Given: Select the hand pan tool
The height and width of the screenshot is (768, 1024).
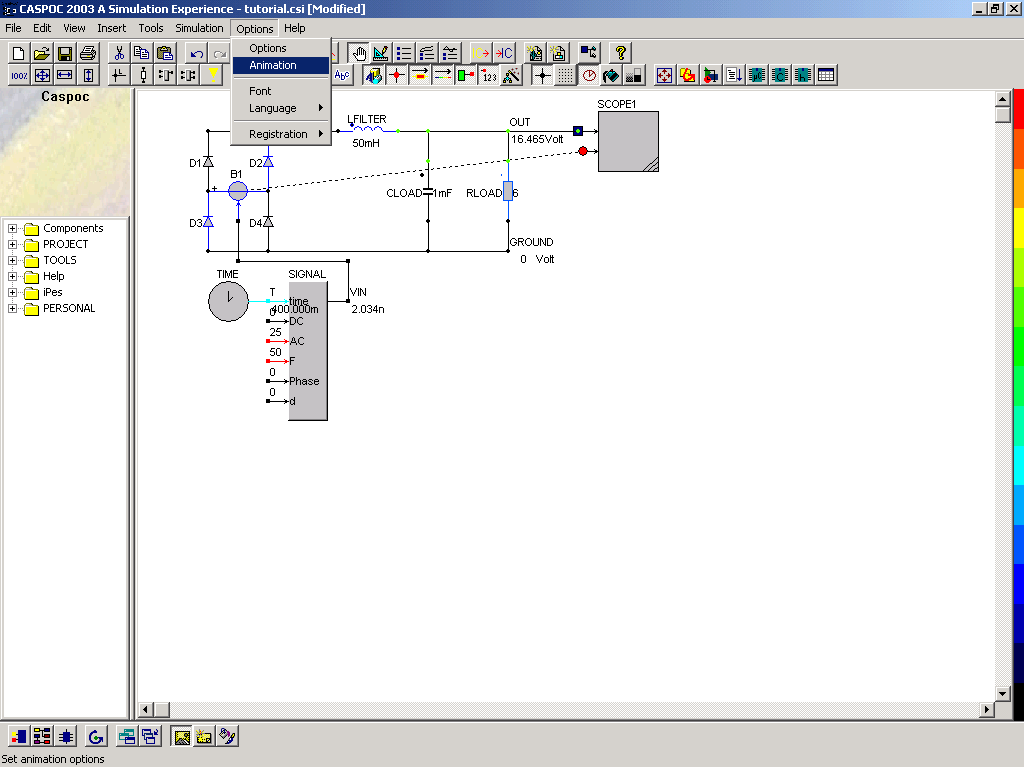Looking at the screenshot, I should click(359, 53).
